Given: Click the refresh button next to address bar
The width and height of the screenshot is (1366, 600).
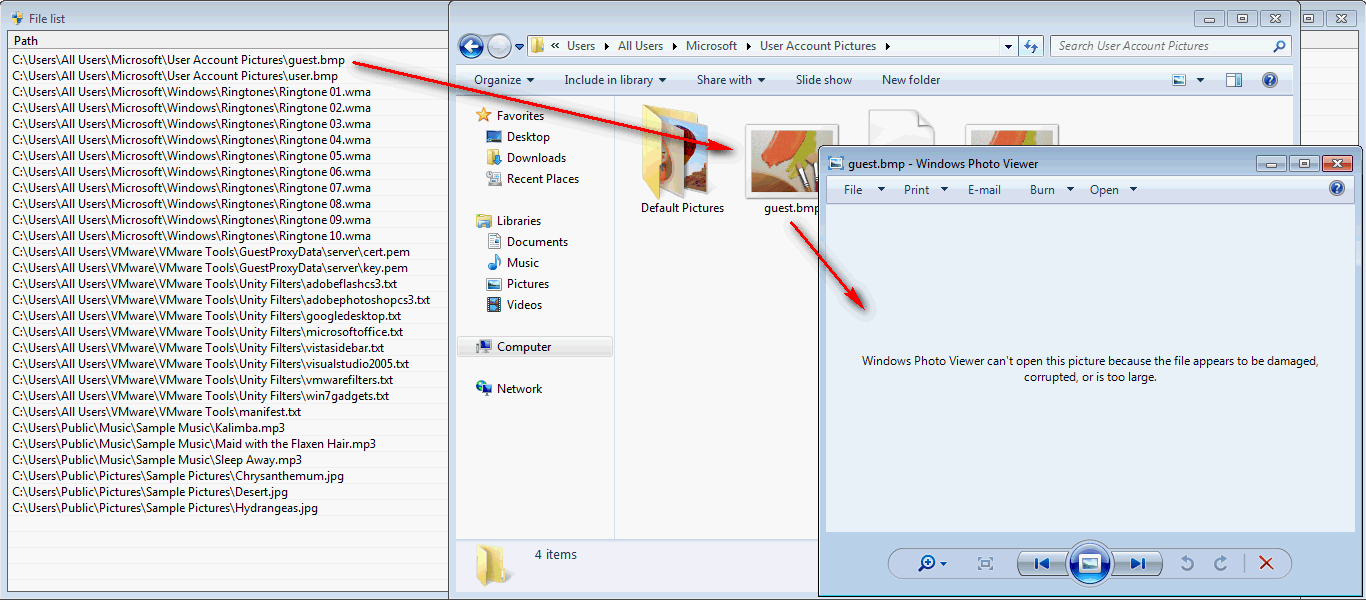Looking at the screenshot, I should click(1032, 46).
